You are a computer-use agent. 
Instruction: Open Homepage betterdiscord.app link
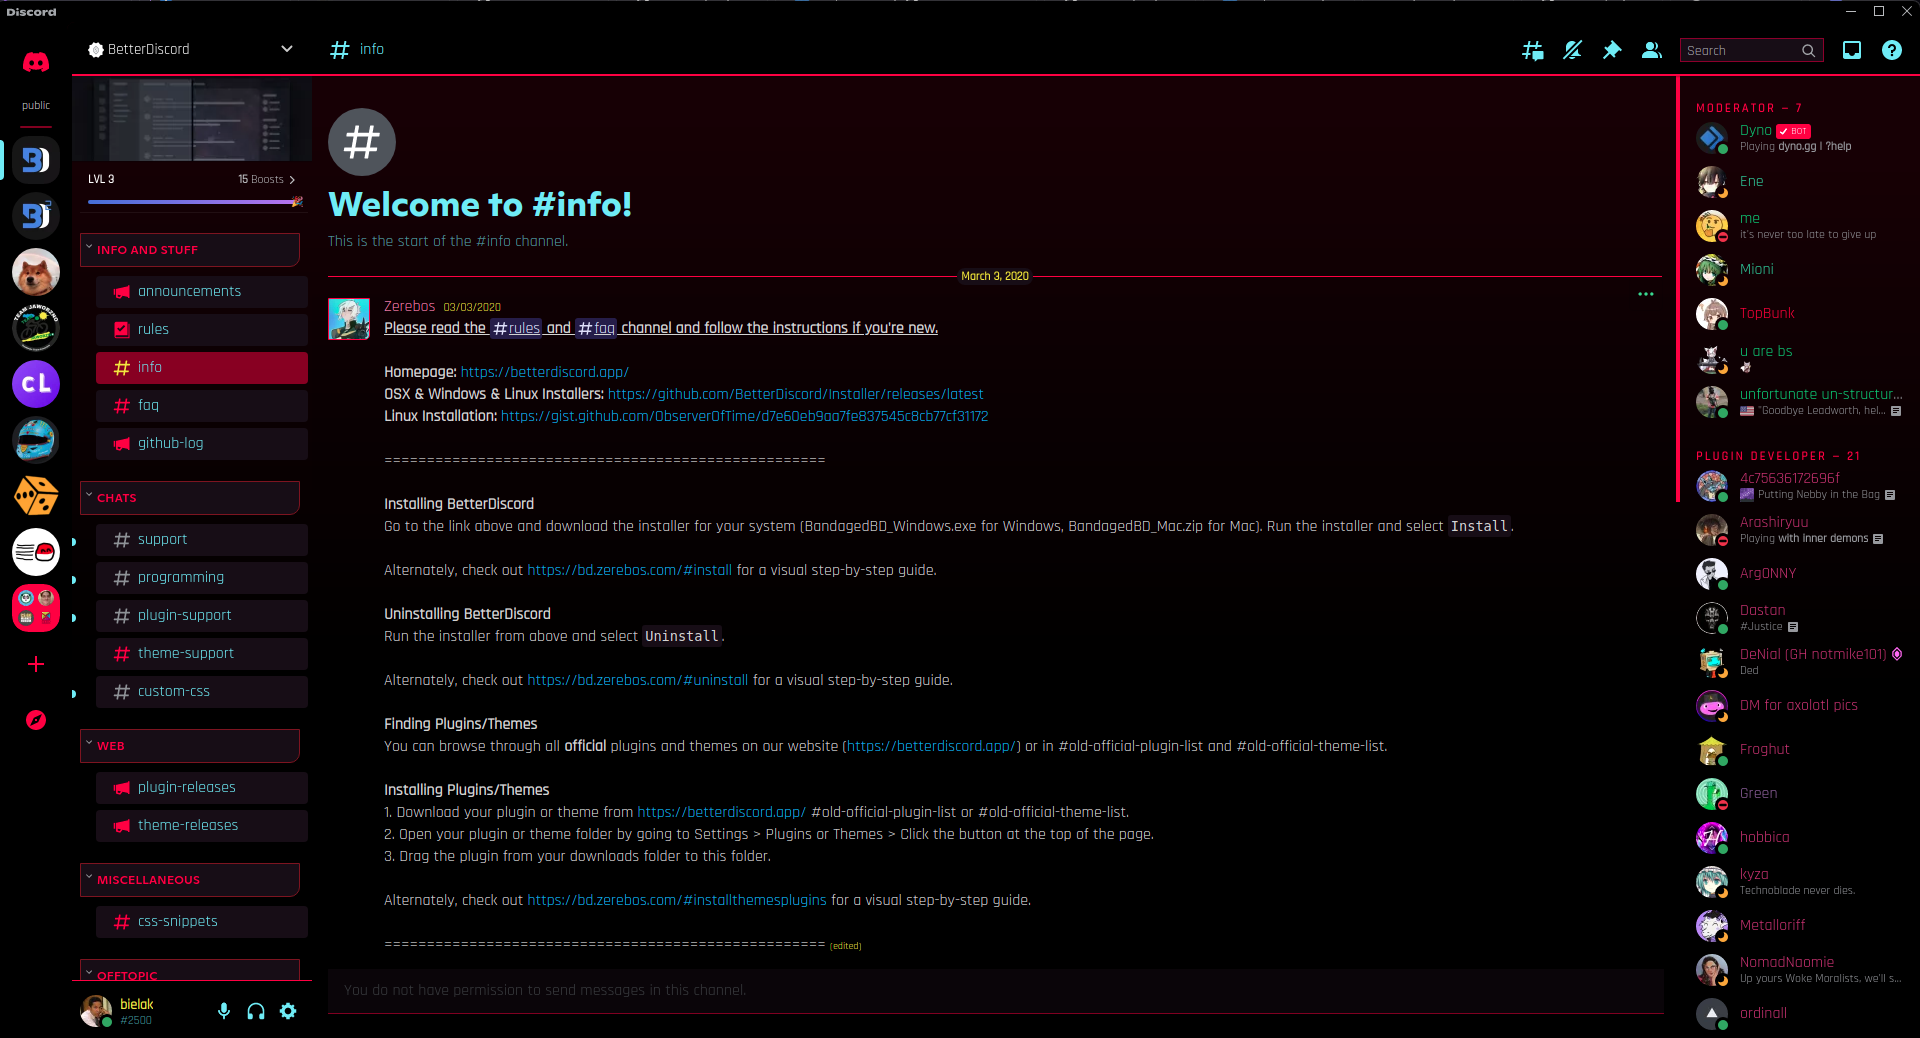click(545, 372)
